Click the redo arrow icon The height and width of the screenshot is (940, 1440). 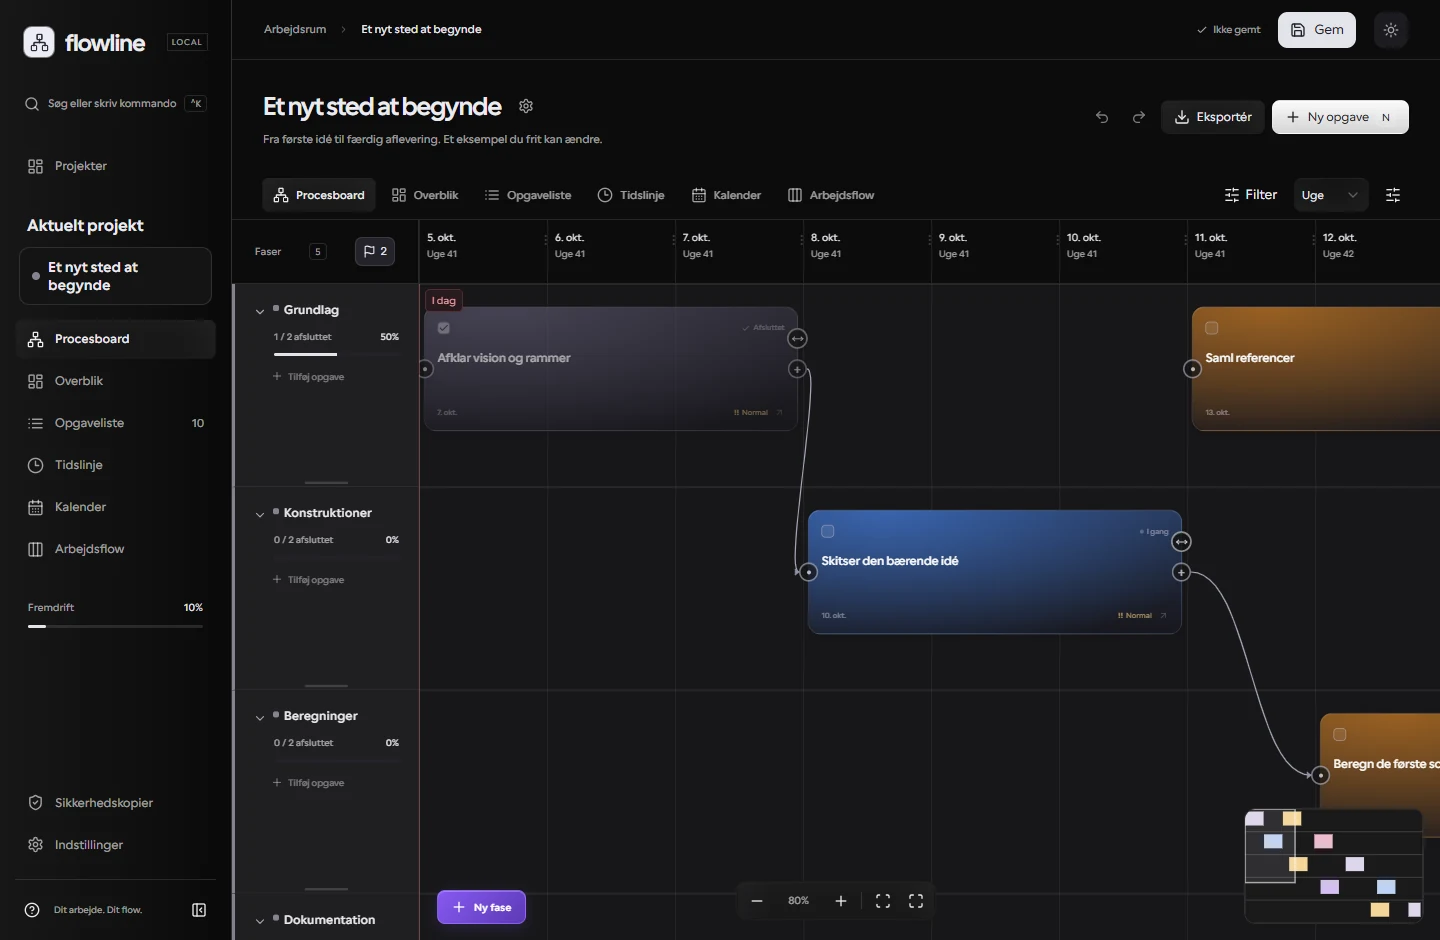coord(1138,117)
